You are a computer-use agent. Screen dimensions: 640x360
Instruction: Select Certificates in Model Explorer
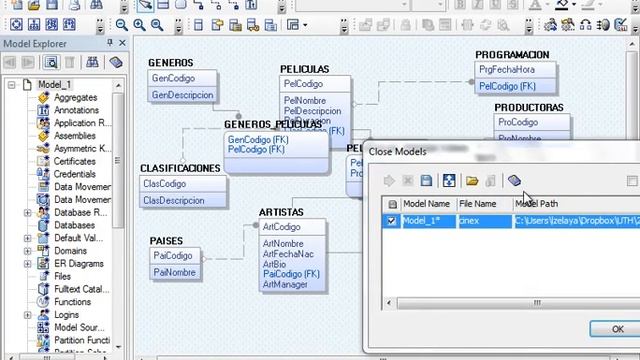(x=75, y=161)
